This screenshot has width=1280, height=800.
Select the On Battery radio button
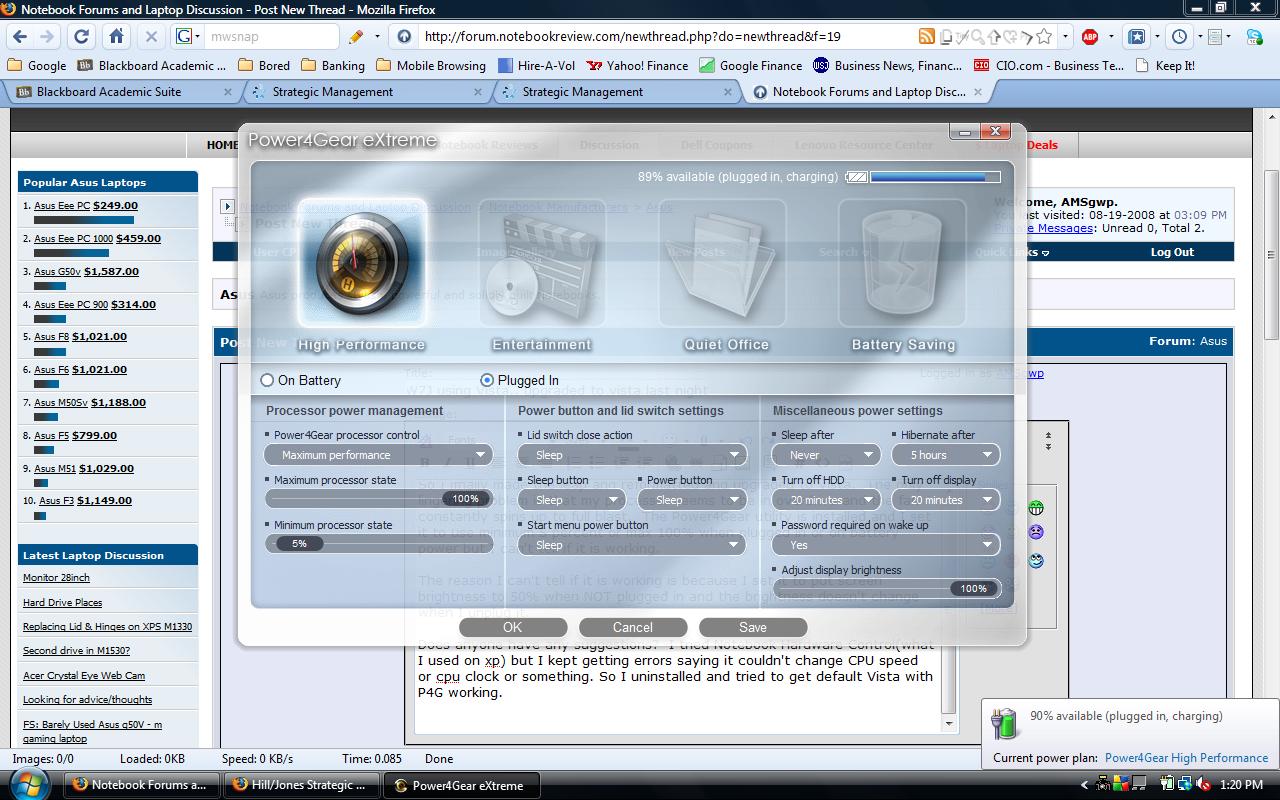pyautogui.click(x=267, y=380)
